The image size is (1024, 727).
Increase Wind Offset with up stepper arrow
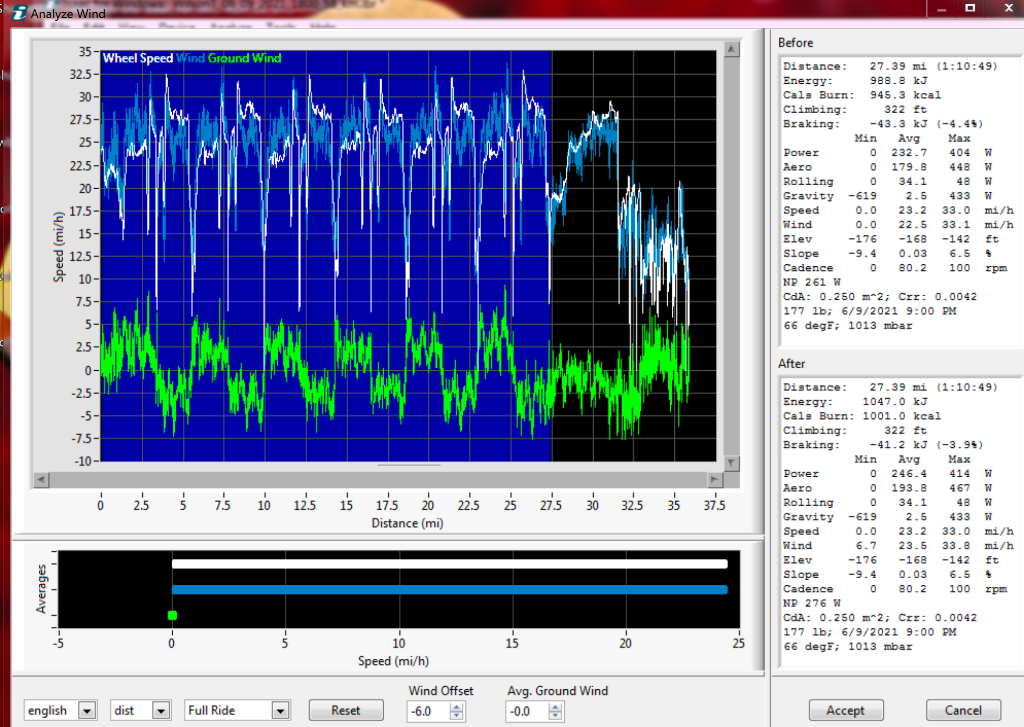point(456,707)
